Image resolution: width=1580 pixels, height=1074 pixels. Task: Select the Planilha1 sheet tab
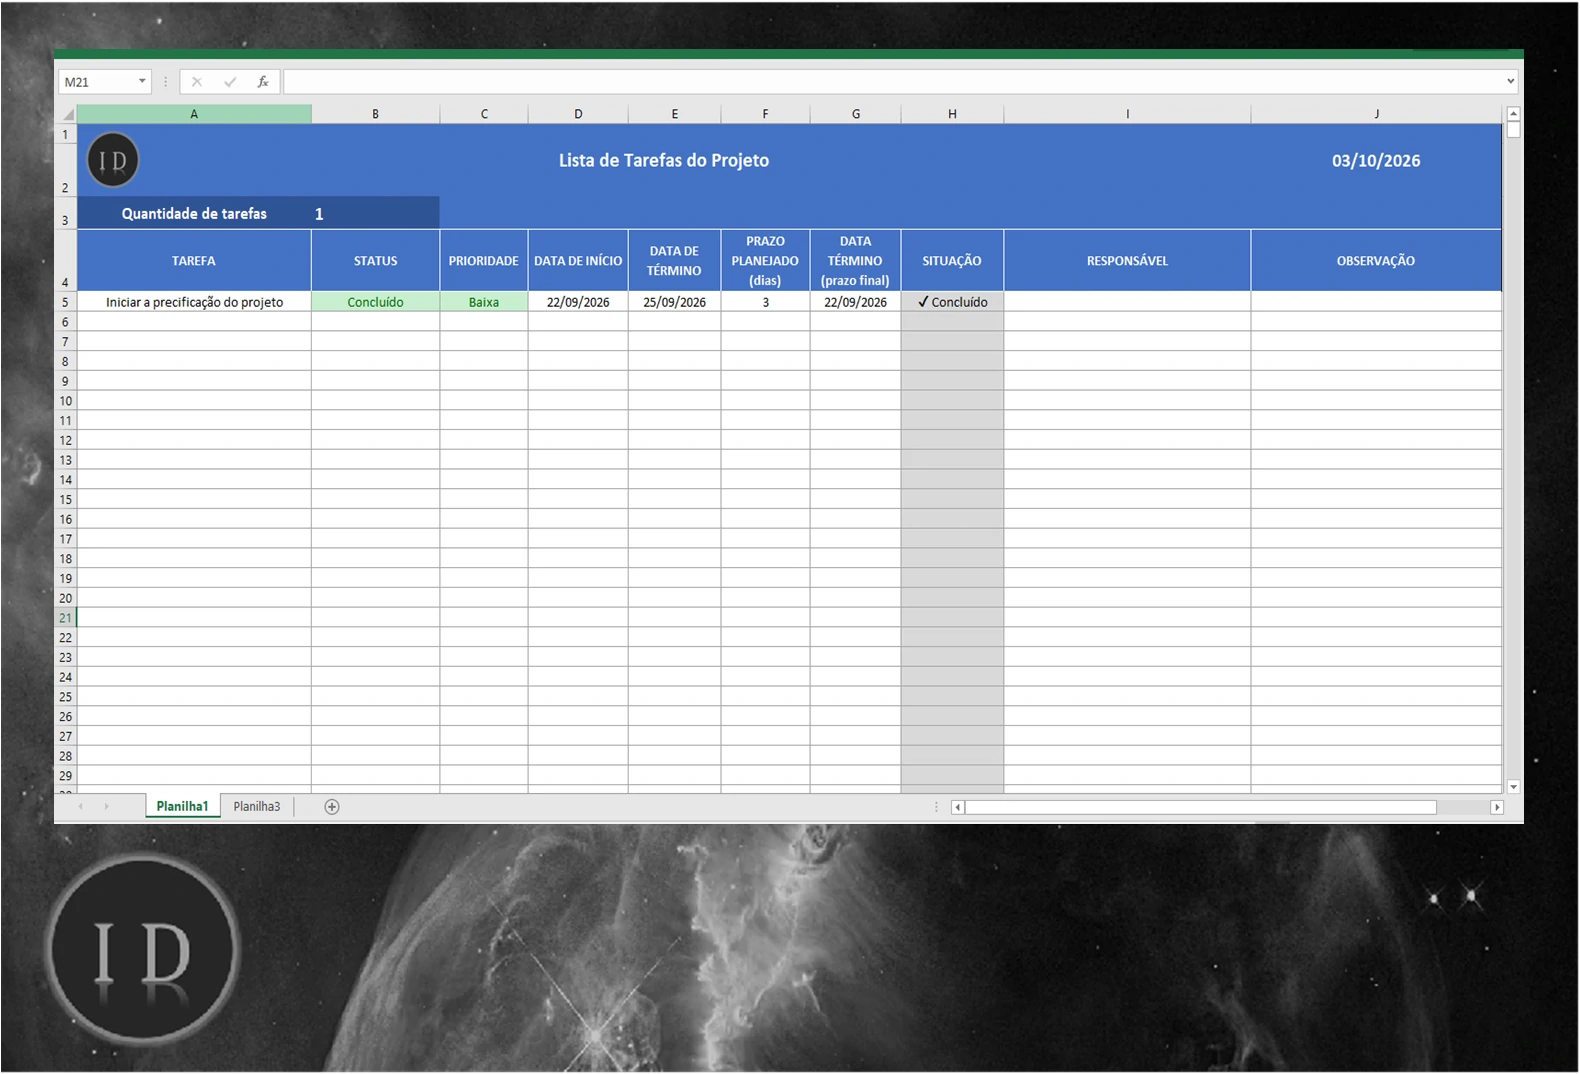[182, 806]
